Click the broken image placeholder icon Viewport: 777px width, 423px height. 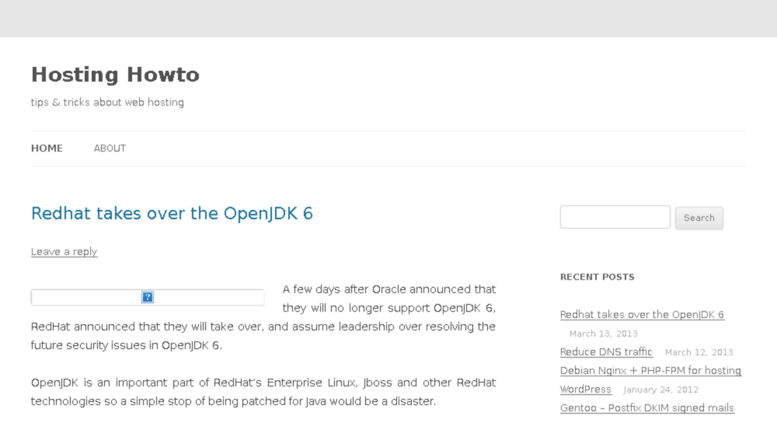coord(148,297)
